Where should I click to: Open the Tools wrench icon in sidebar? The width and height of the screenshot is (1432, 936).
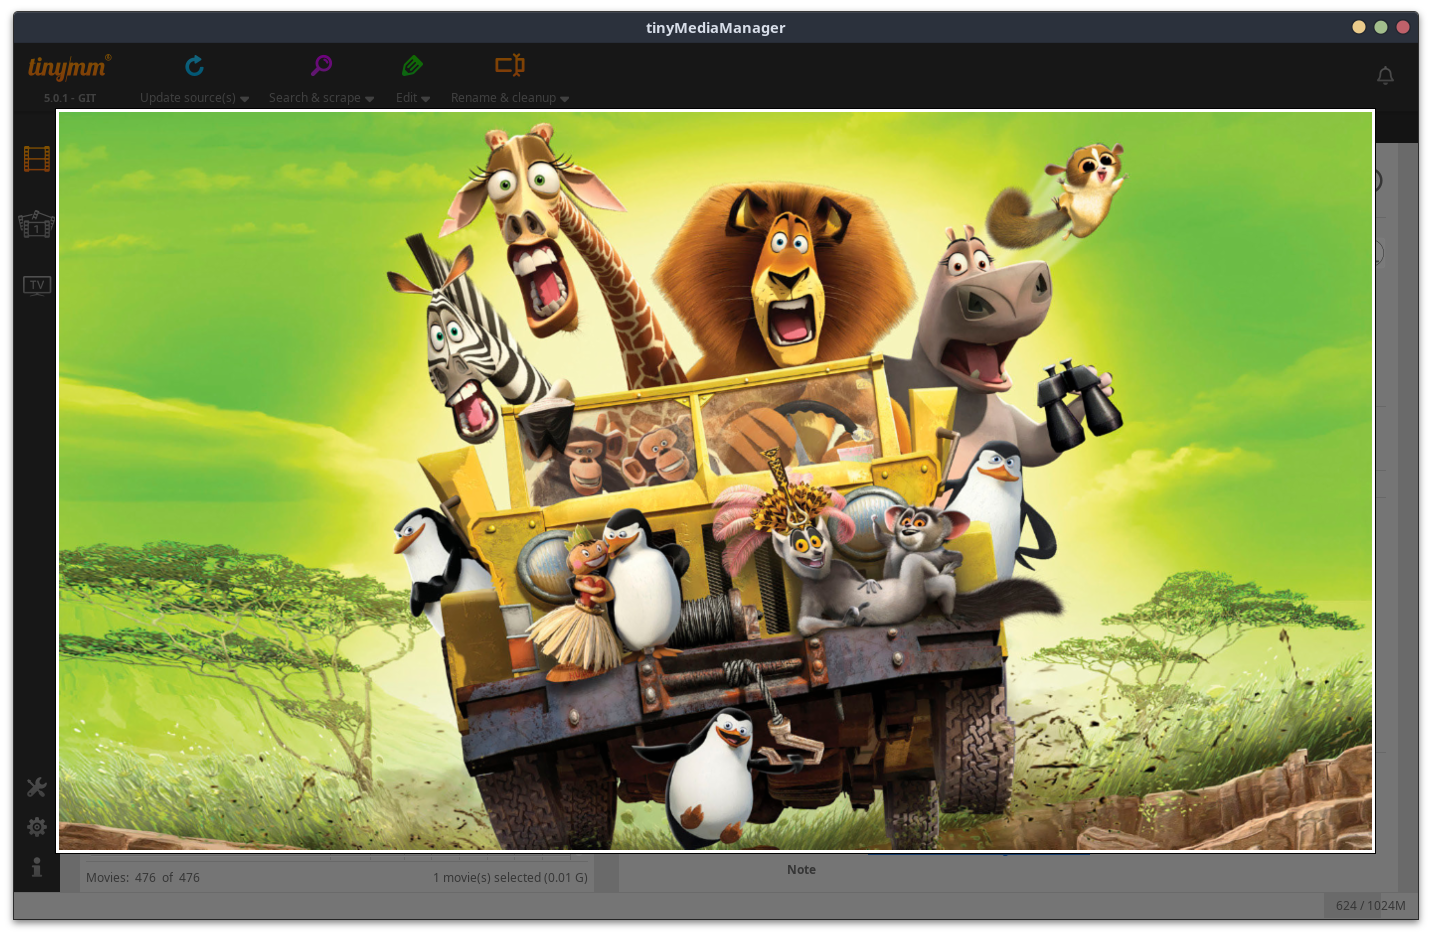coord(37,788)
